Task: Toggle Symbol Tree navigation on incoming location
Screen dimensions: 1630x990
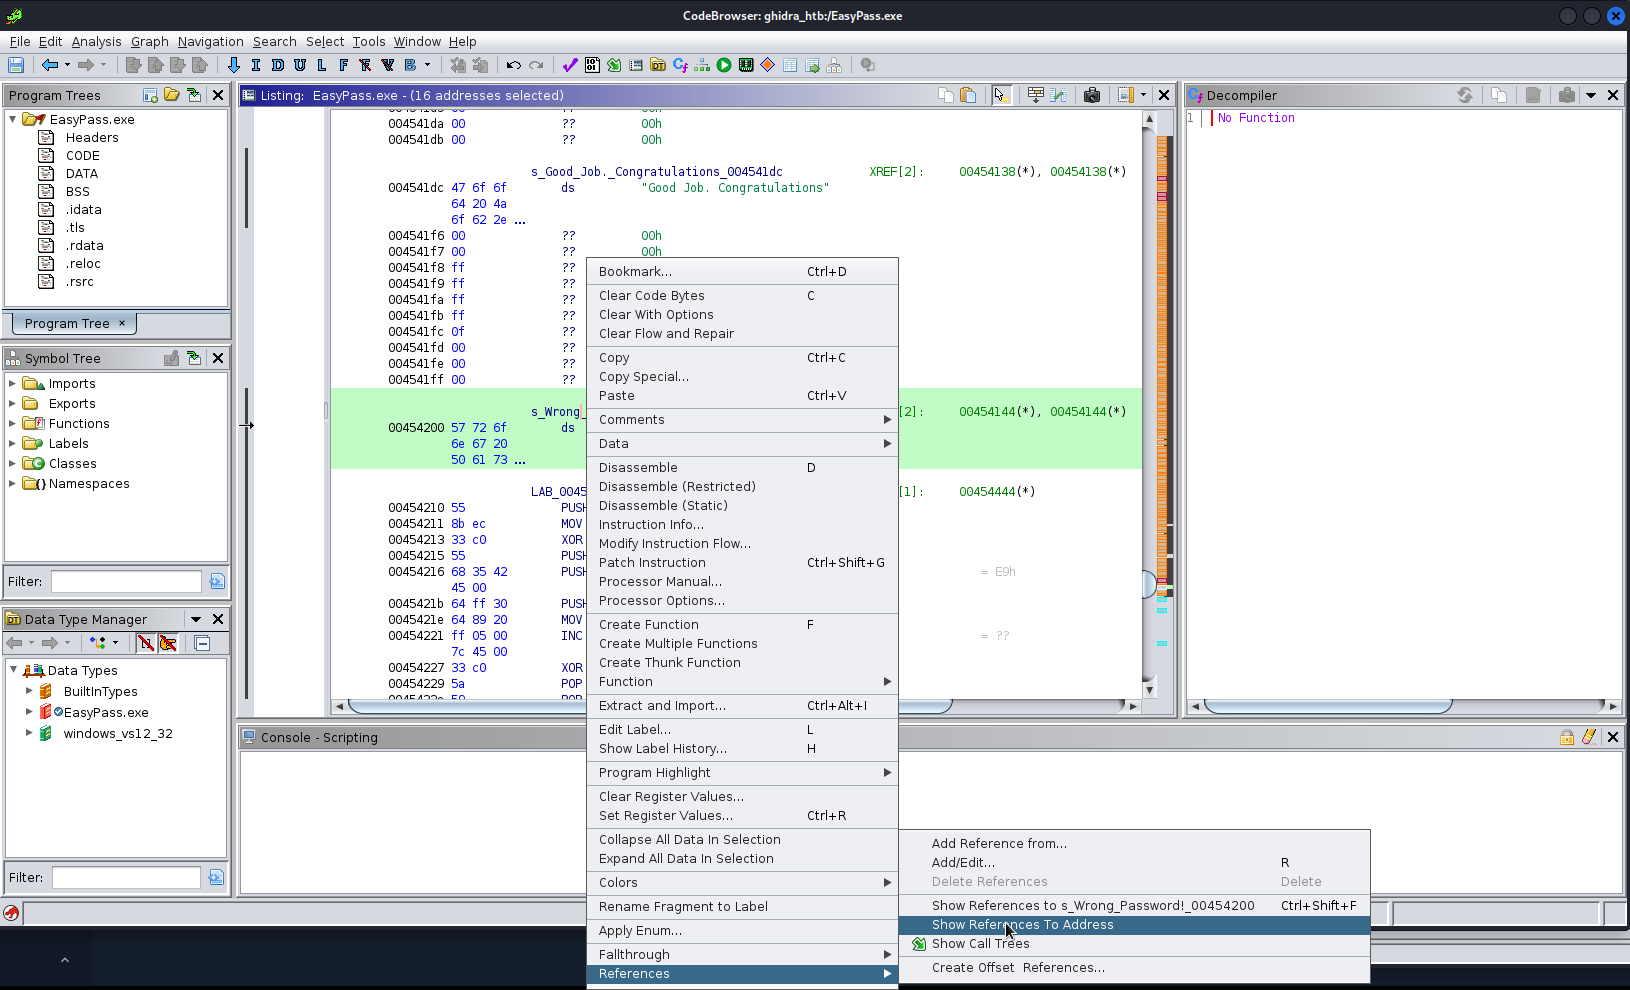Action: [194, 358]
